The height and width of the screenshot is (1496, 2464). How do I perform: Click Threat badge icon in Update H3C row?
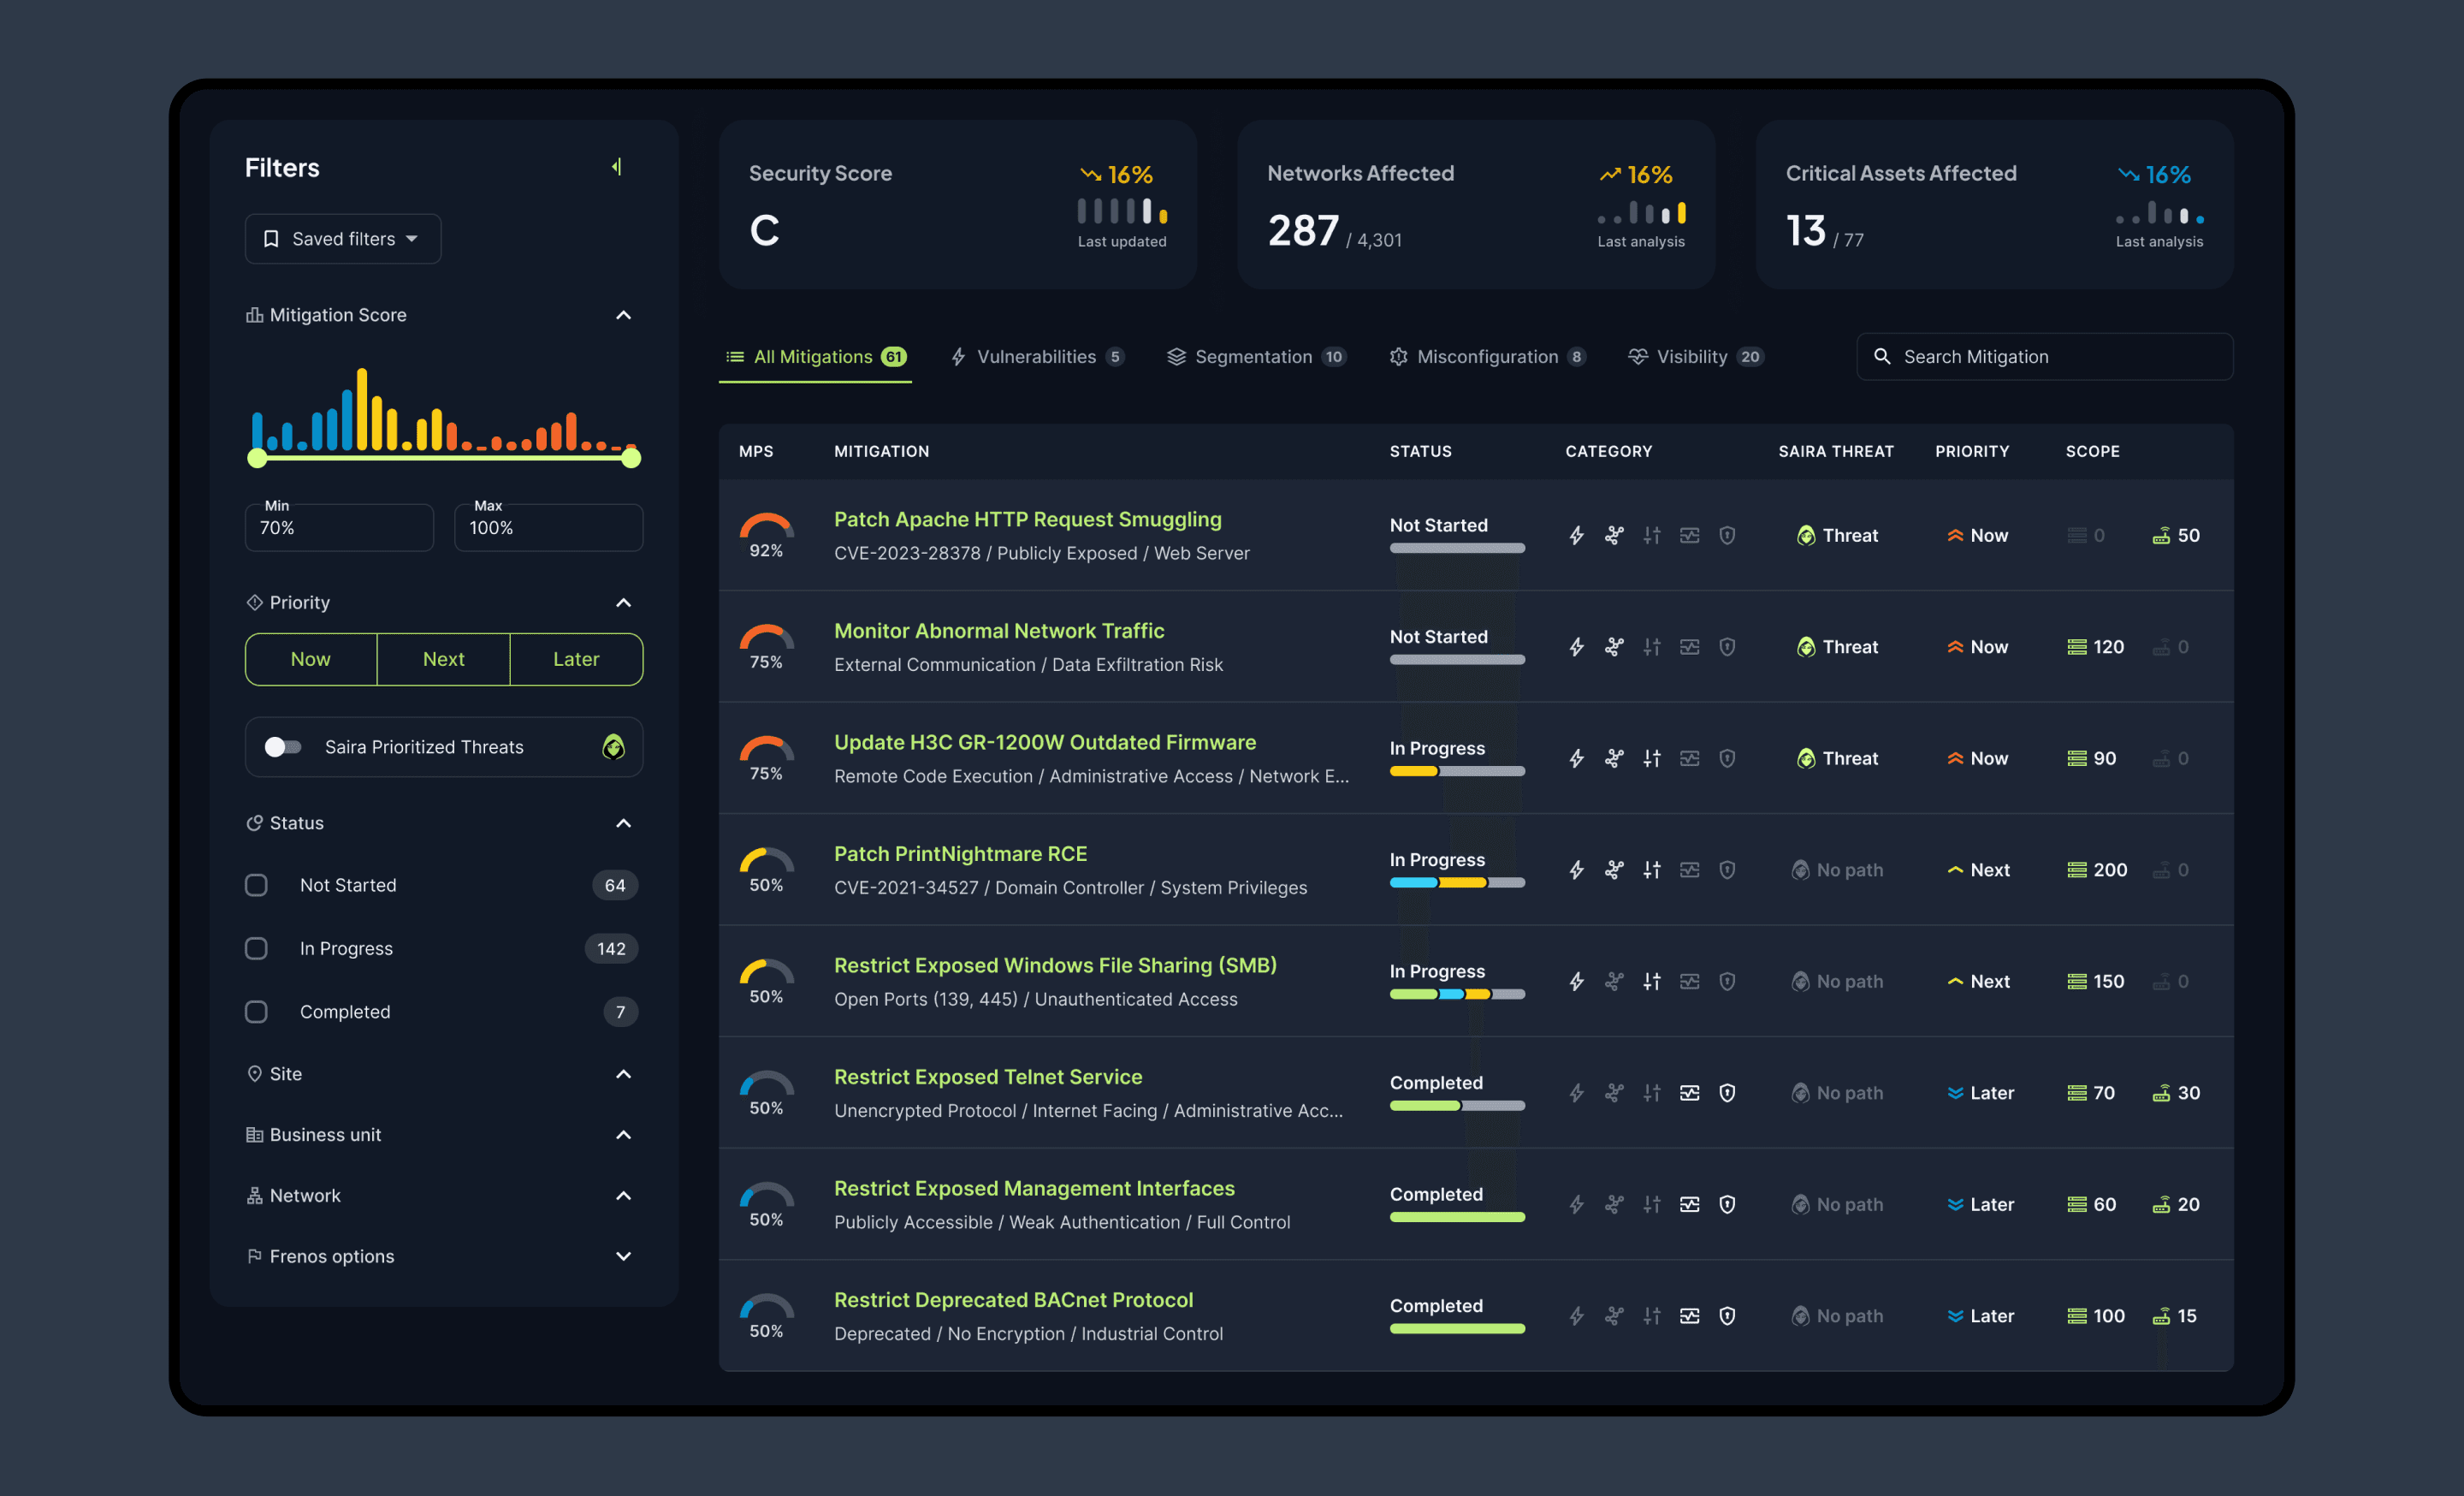pos(1805,759)
